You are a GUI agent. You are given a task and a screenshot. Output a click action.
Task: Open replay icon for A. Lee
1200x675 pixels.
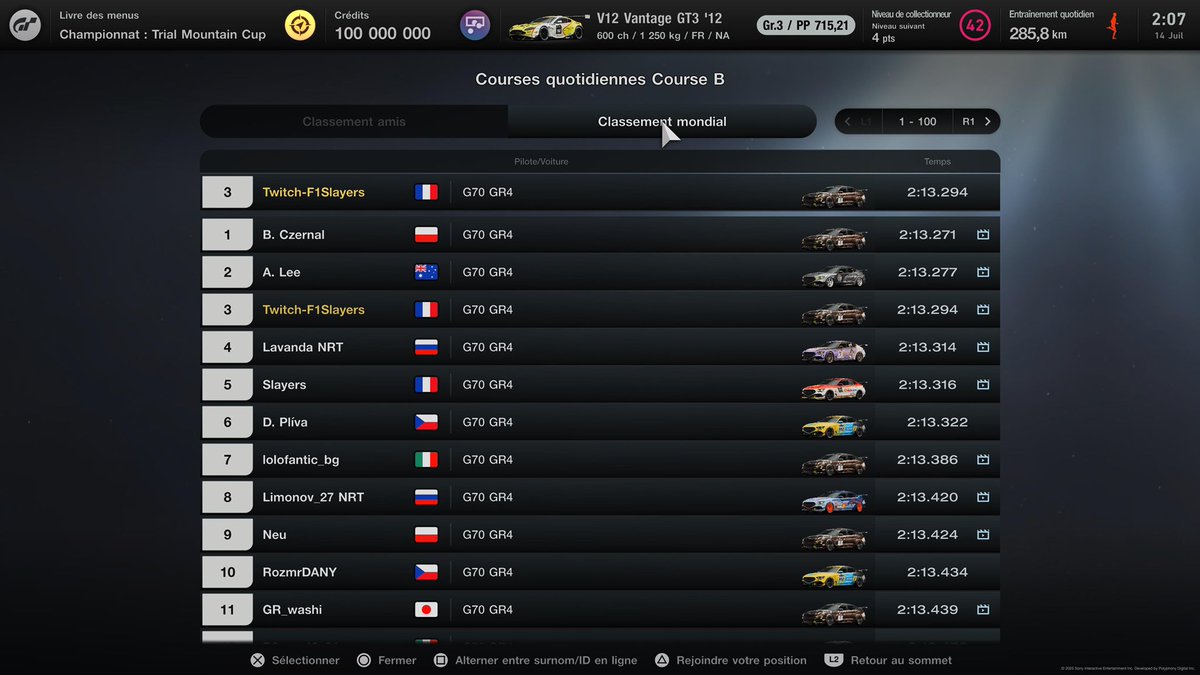pos(983,272)
